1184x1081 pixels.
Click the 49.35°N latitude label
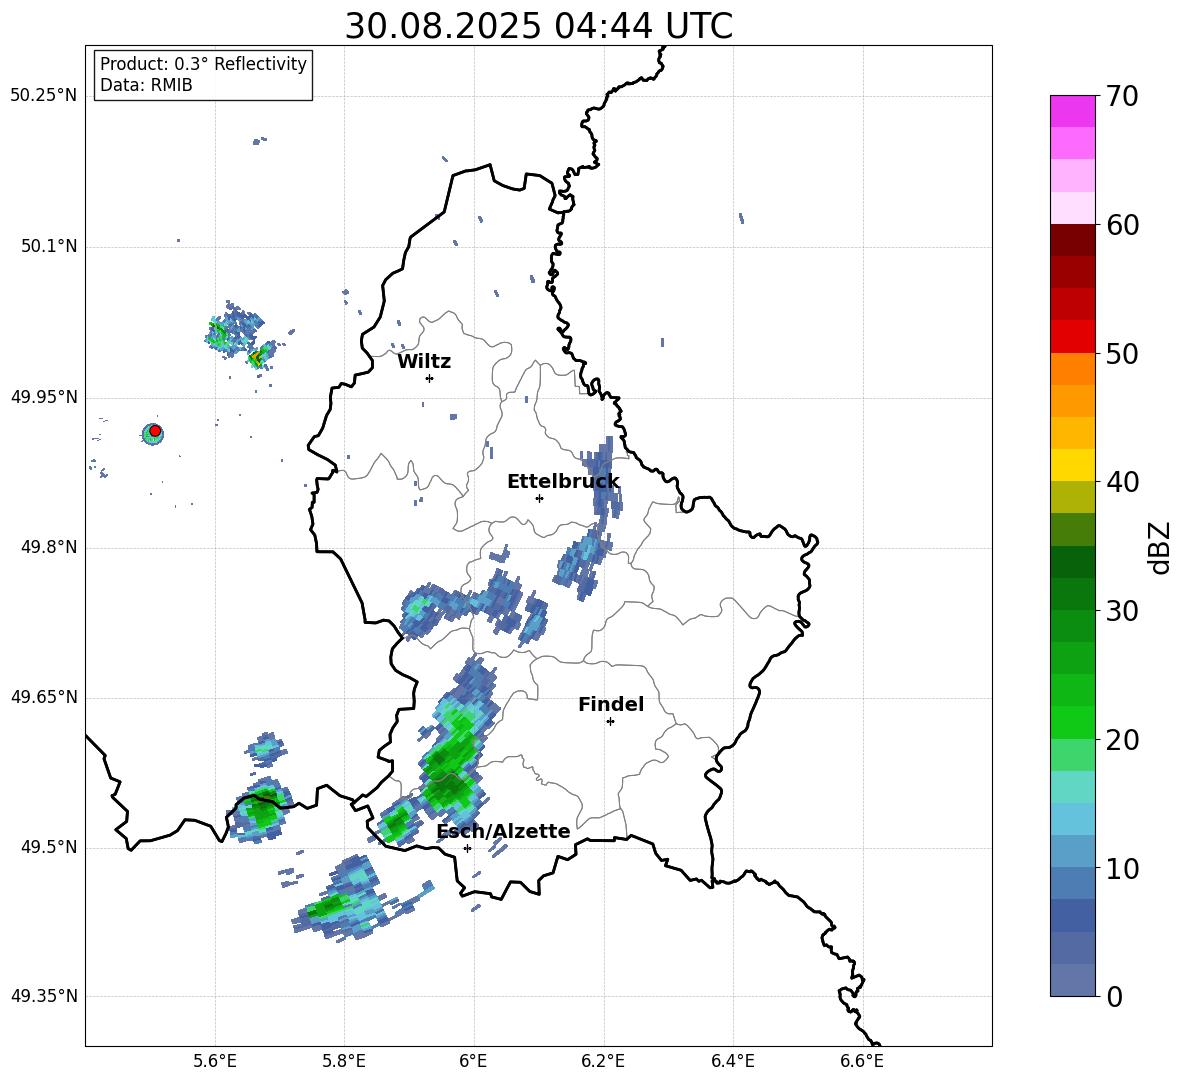click(x=43, y=996)
